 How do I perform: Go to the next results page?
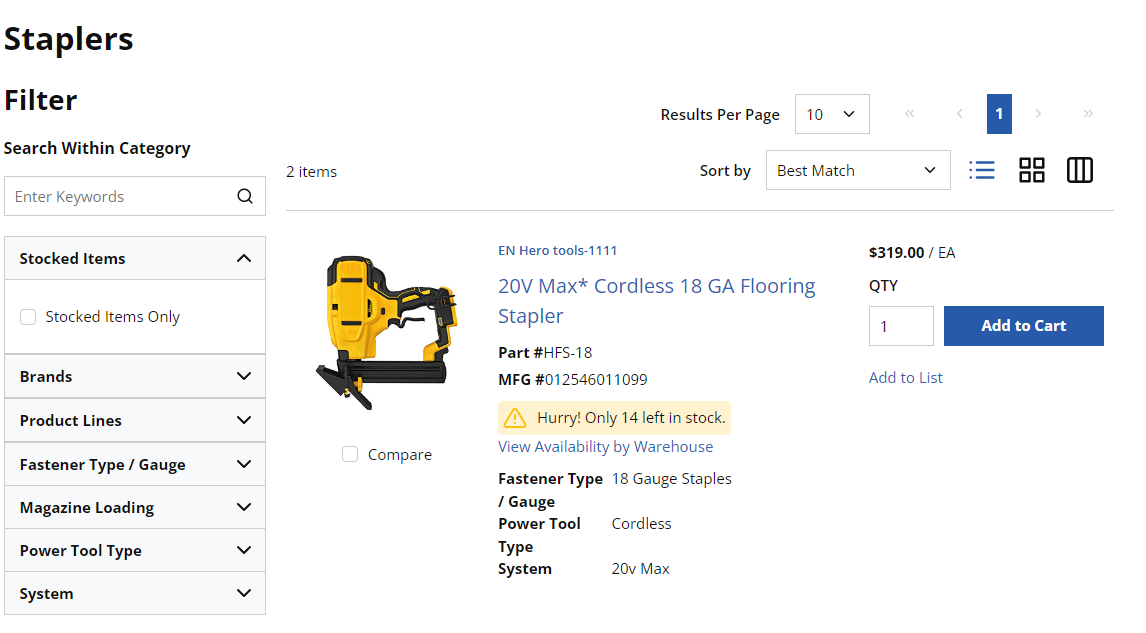[x=1038, y=113]
